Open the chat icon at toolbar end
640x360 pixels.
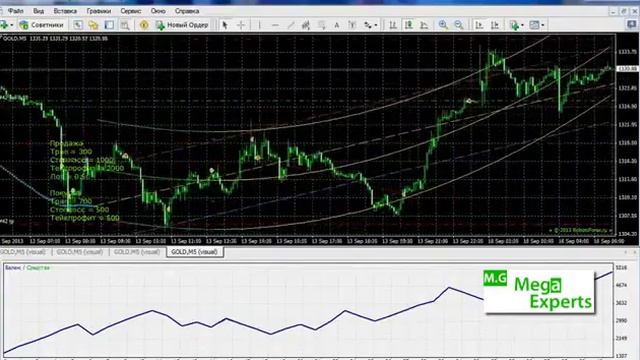tap(632, 25)
